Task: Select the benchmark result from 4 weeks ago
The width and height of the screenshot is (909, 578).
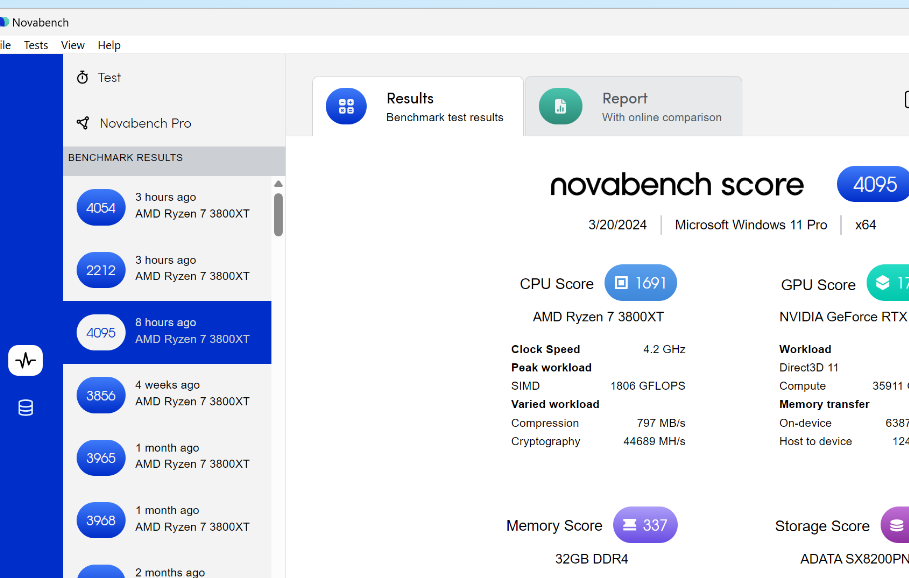Action: click(167, 394)
